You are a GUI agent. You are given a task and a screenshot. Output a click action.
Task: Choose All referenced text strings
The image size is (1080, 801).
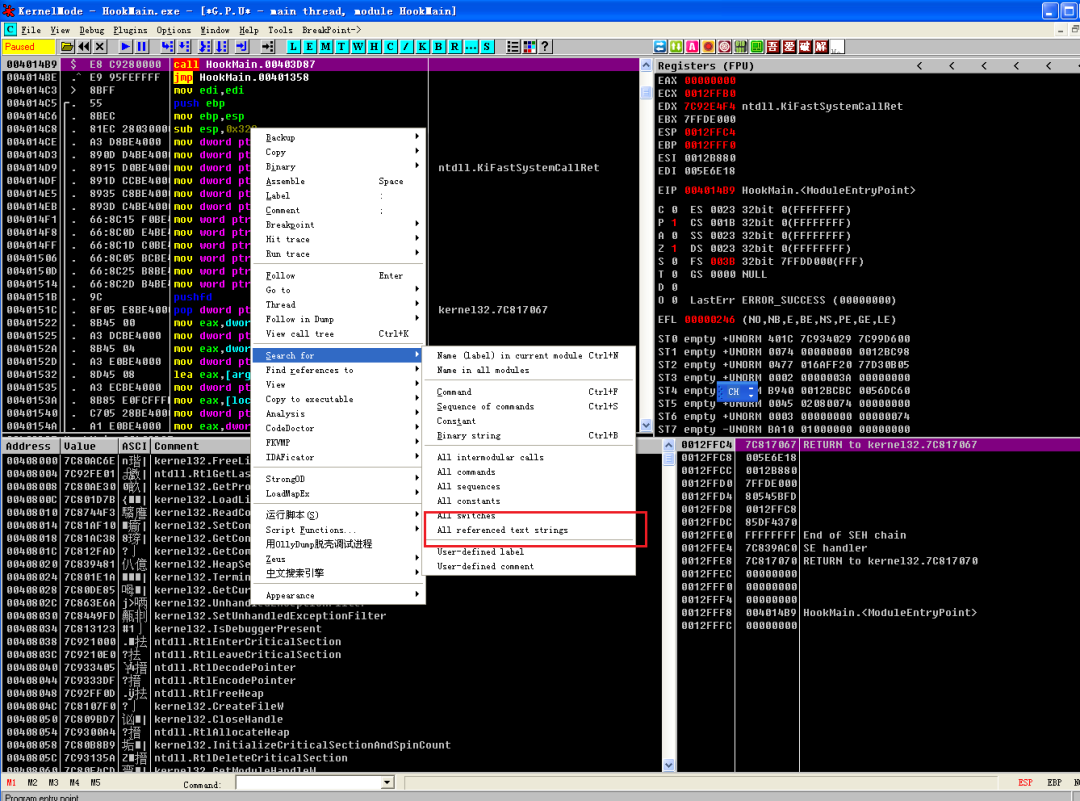pos(502,530)
